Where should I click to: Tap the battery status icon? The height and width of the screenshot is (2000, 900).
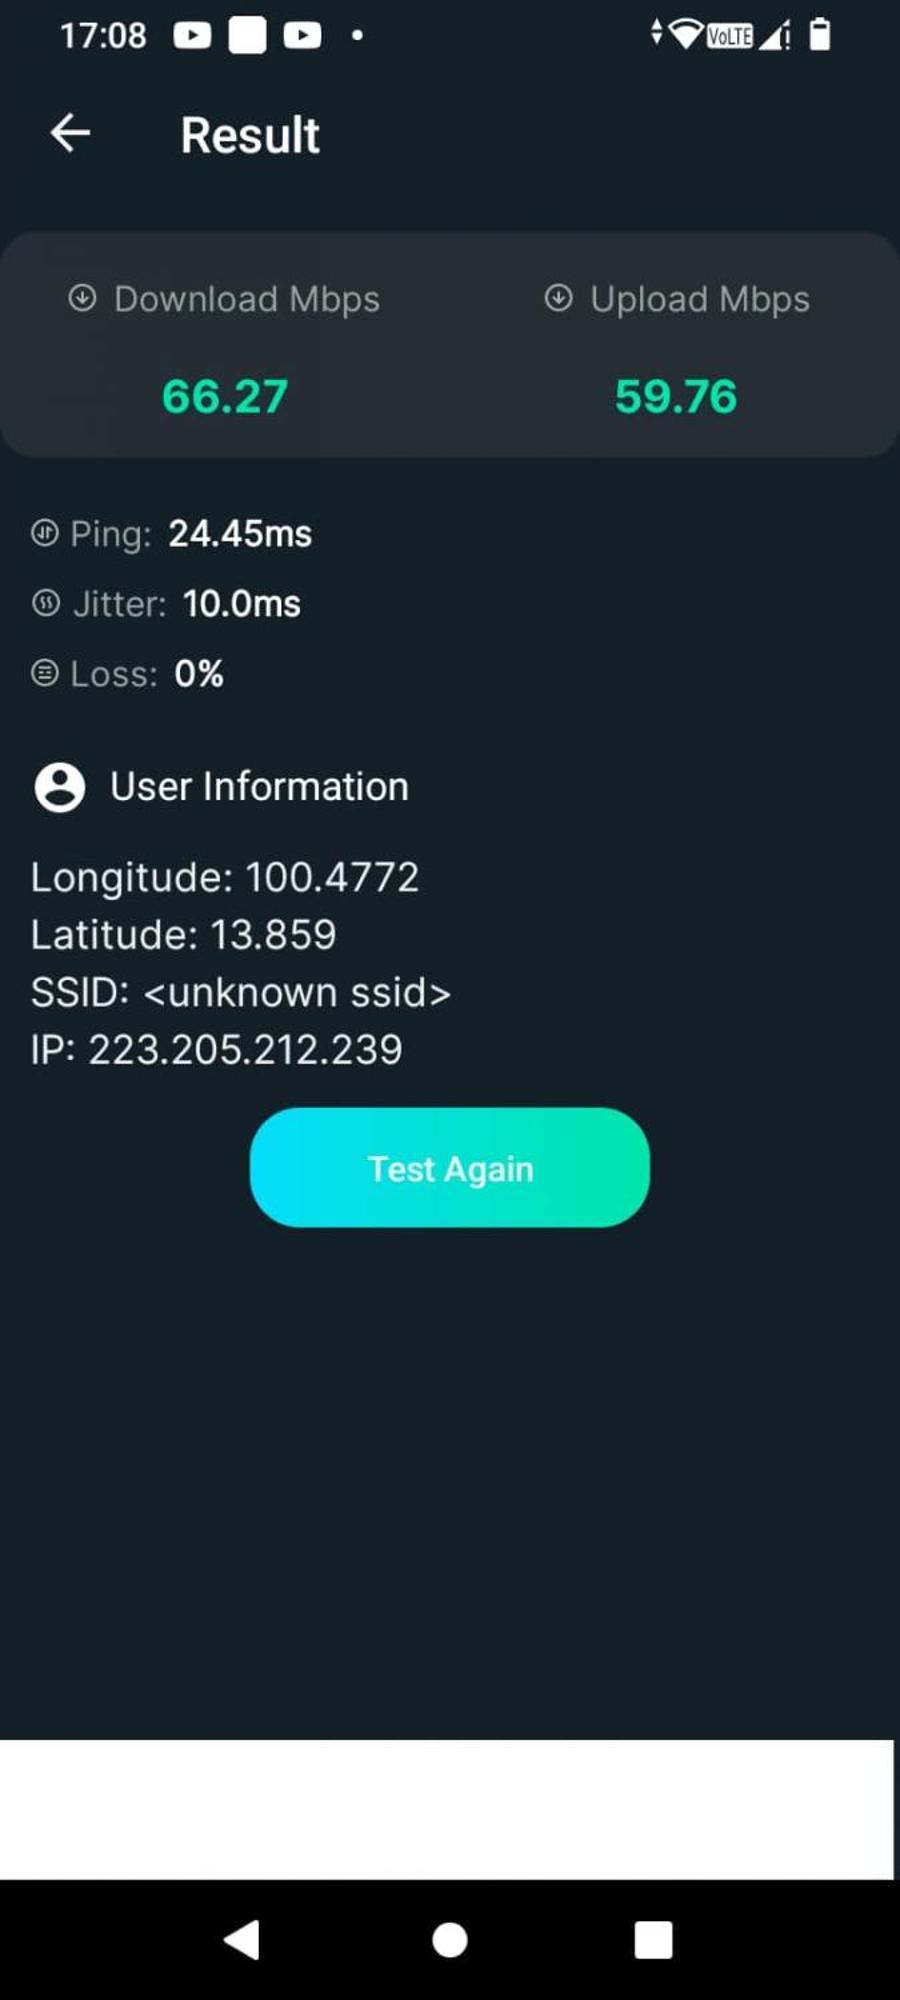click(x=819, y=34)
